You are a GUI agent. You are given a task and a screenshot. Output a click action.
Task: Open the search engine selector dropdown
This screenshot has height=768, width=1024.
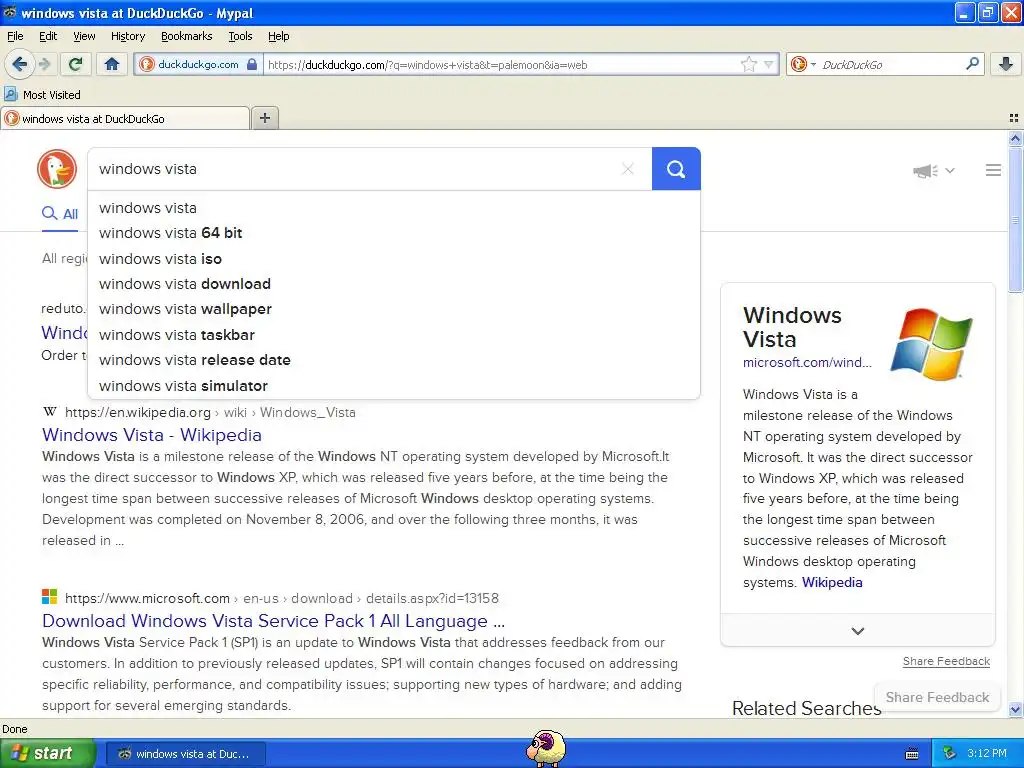pos(803,64)
